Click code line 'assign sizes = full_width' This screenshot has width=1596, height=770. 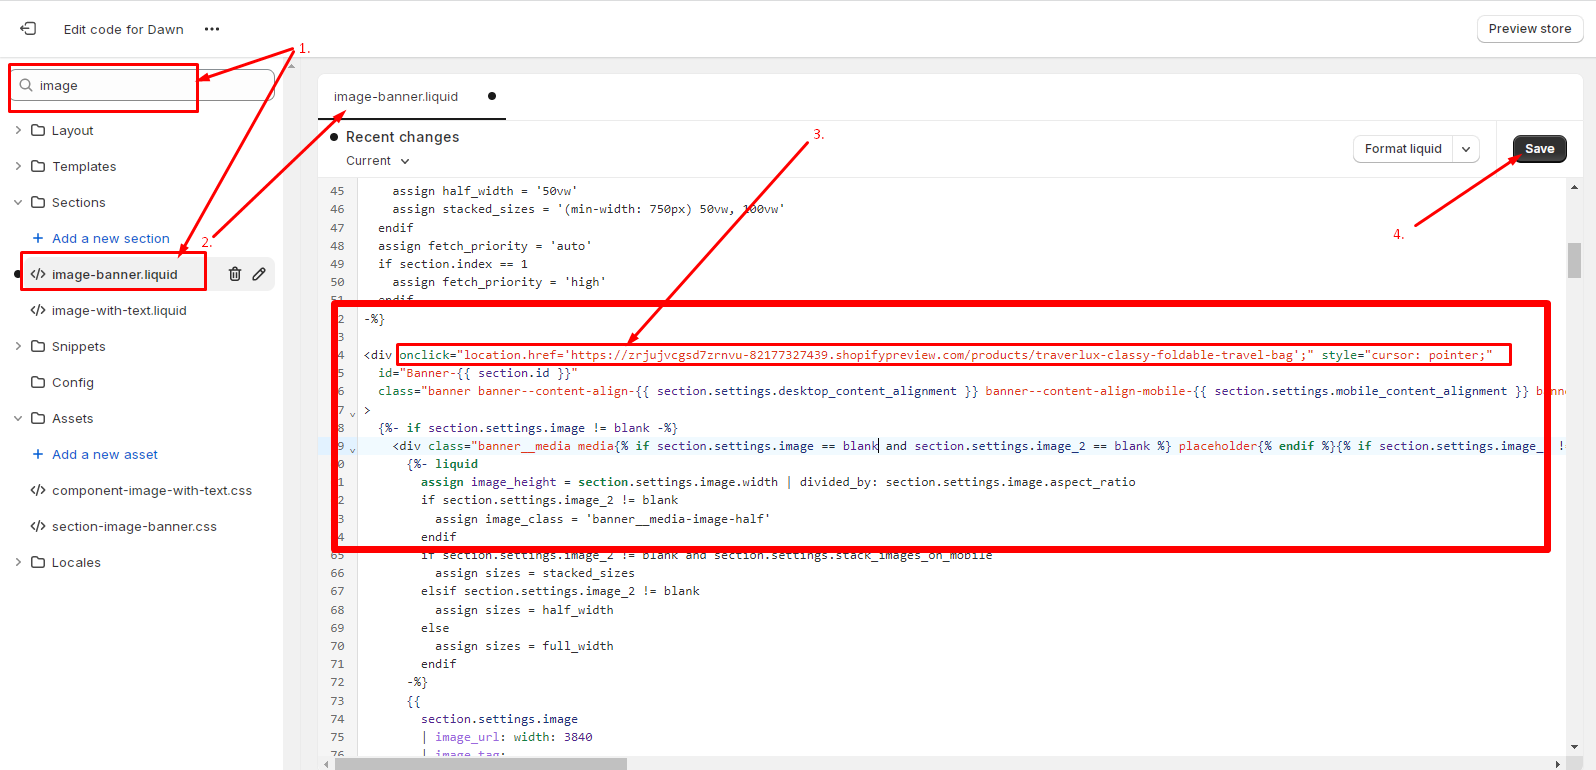pos(524,647)
